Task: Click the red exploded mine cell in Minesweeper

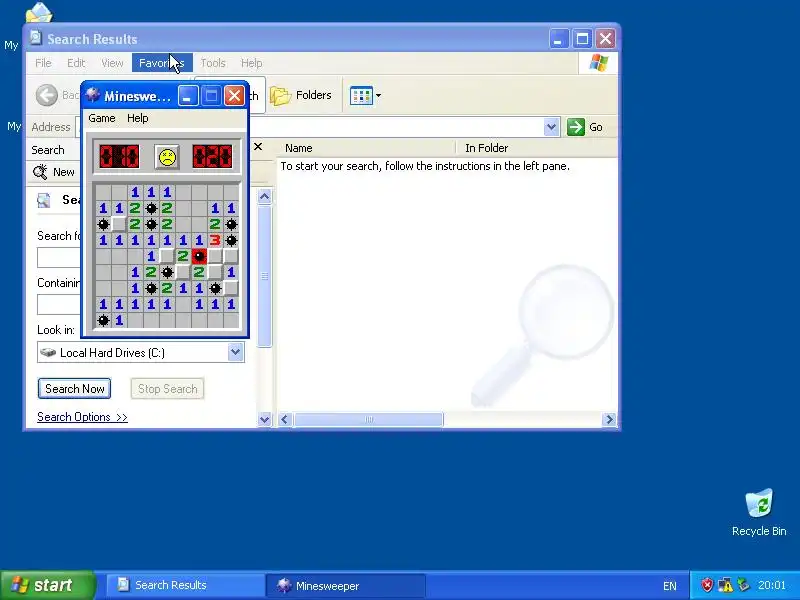Action: pyautogui.click(x=199, y=256)
